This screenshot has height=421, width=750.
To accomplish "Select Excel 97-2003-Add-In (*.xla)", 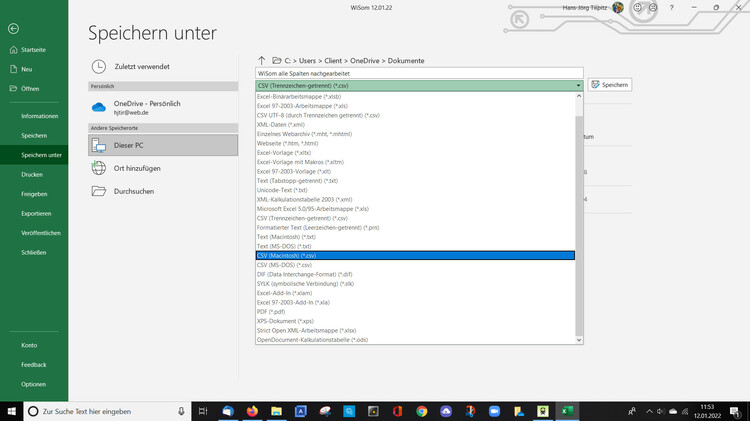I will (415, 302).
